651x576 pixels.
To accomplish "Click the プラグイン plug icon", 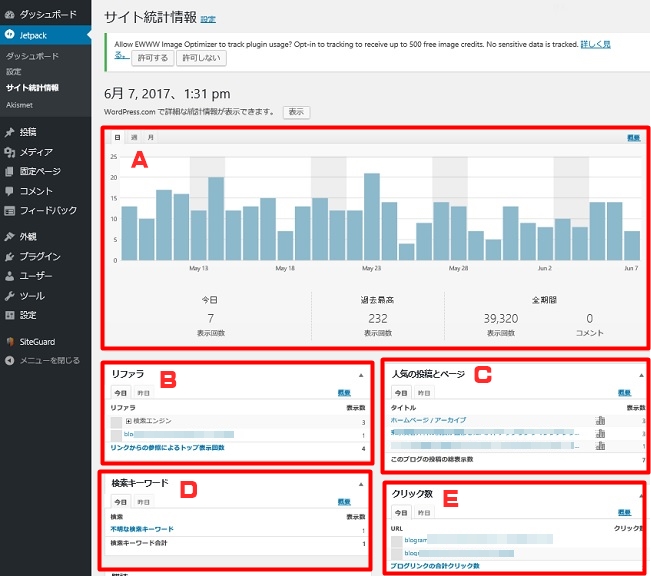I will click(x=10, y=257).
